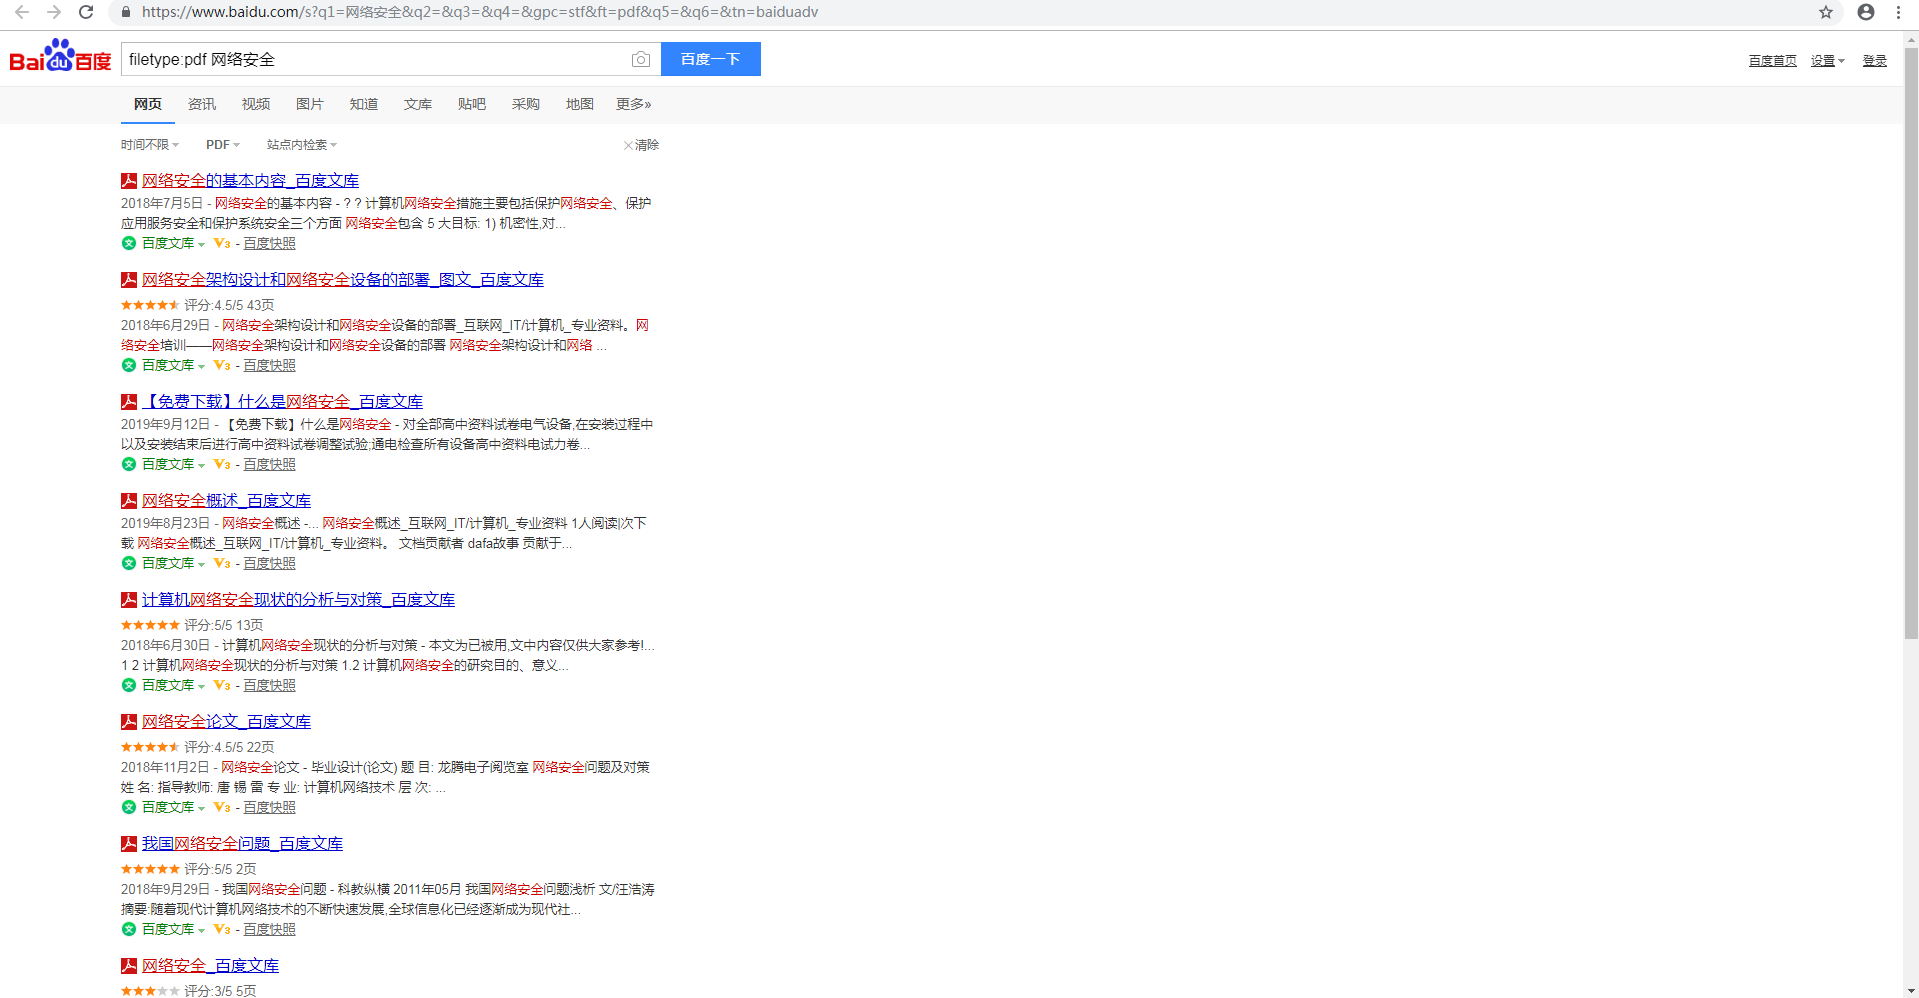Viewport: 1919px width, 998px height.
Task: Switch to the 文库 tab
Action: pos(418,104)
